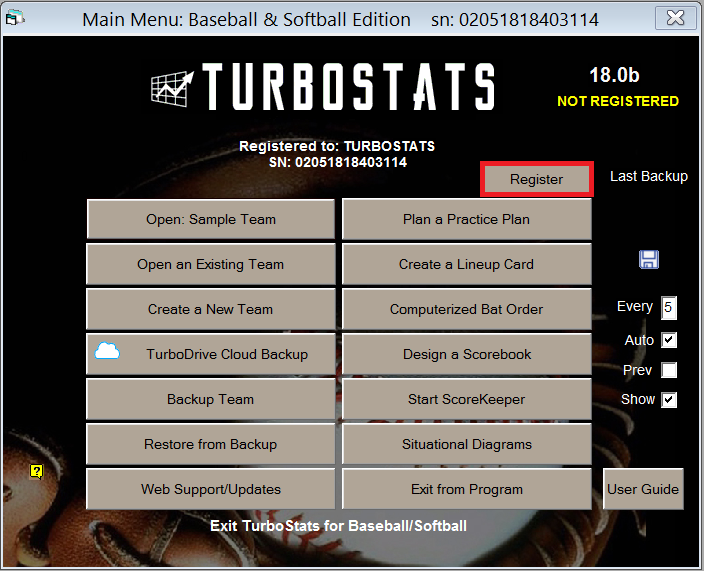Click the Register button
Screen dimensions: 704x571
[537, 179]
